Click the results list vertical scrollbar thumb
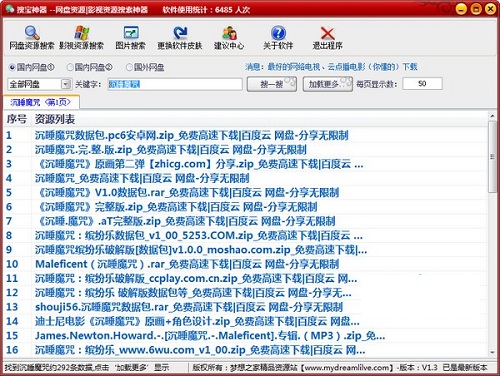This screenshot has width=500, height=376. click(492, 157)
